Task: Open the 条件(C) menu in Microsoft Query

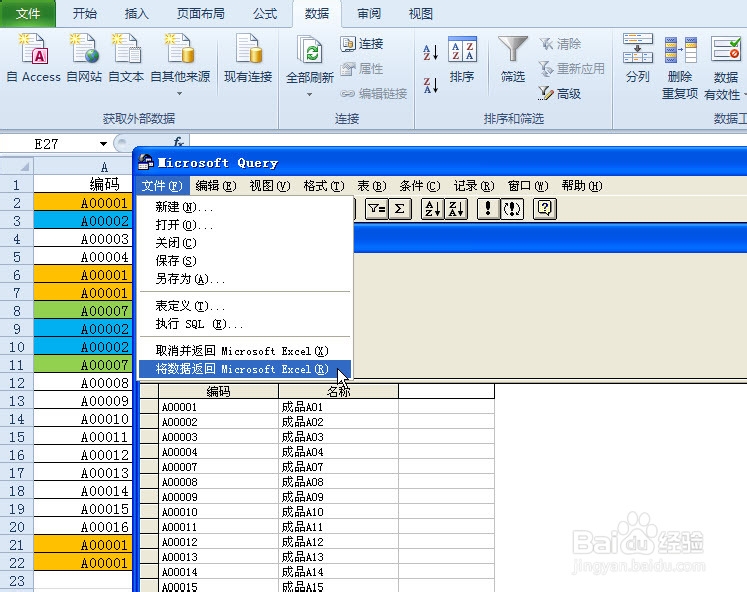Action: [420, 185]
